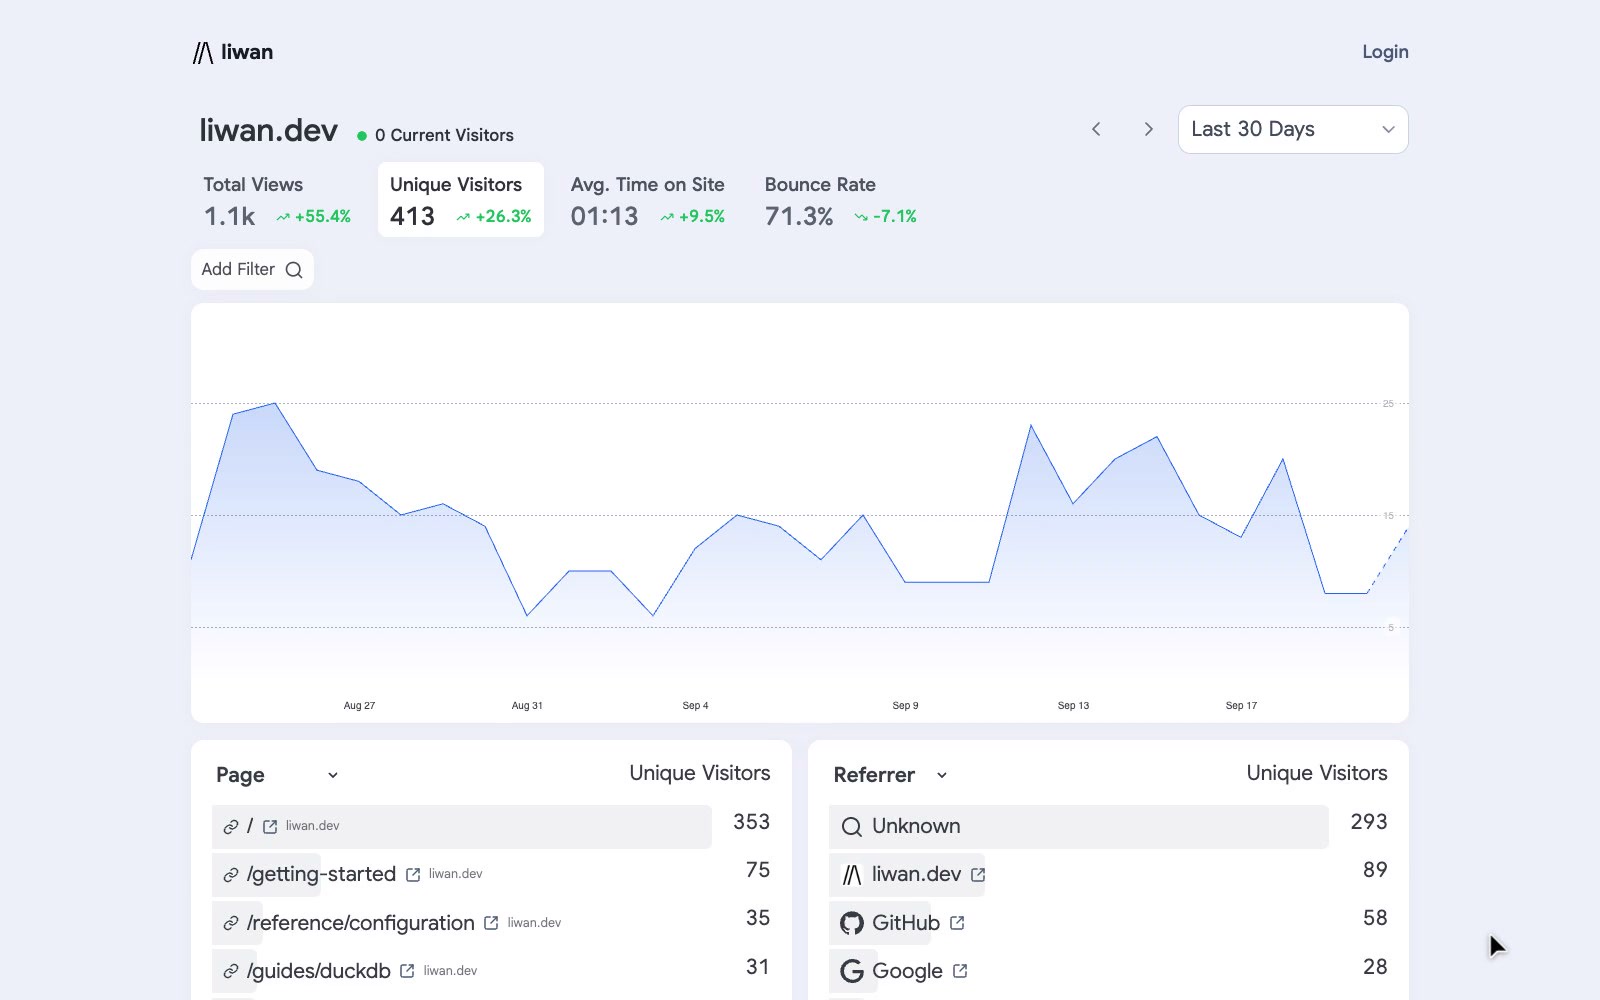Go to the next date range
The image size is (1600, 1000).
(1148, 129)
